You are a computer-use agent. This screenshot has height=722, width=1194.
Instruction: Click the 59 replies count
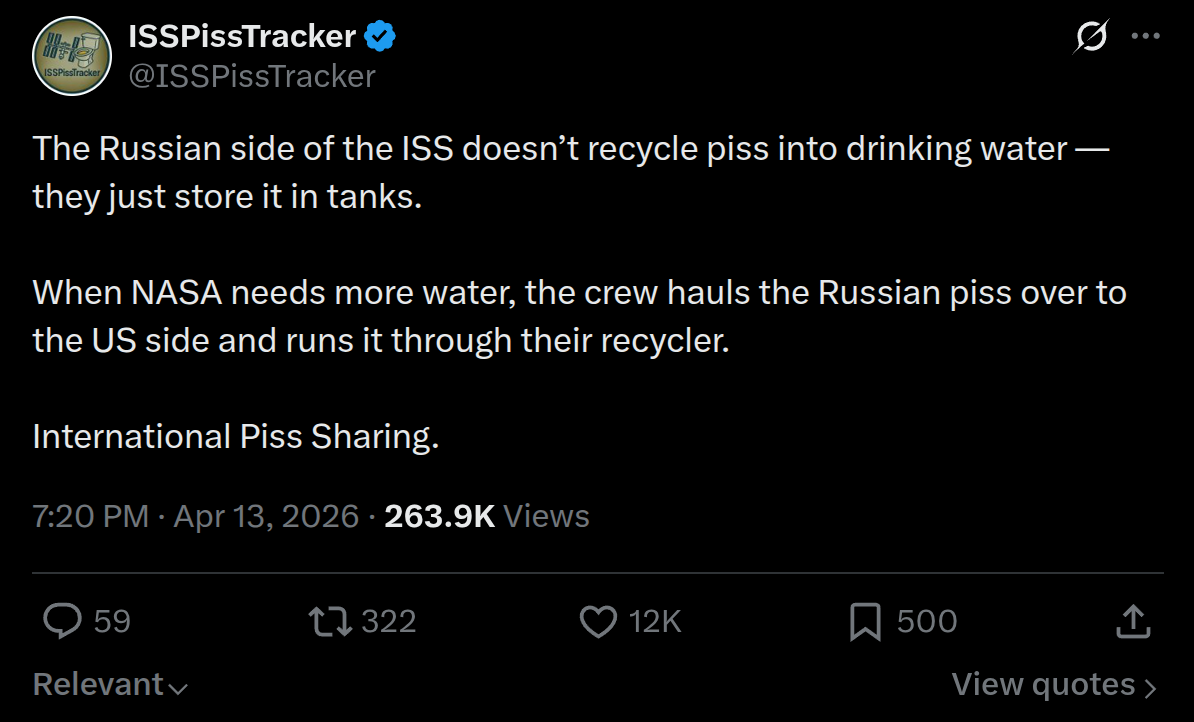coord(112,622)
